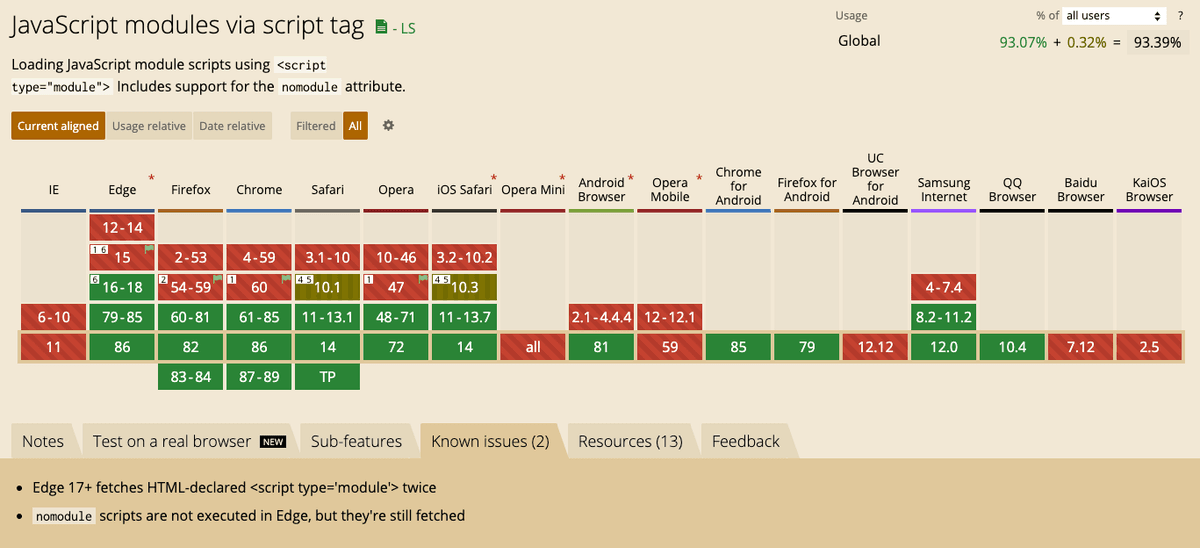Screen dimensions: 1200x548
Task: Click the flag icon on Opera 47 cell
Action: click(x=423, y=278)
